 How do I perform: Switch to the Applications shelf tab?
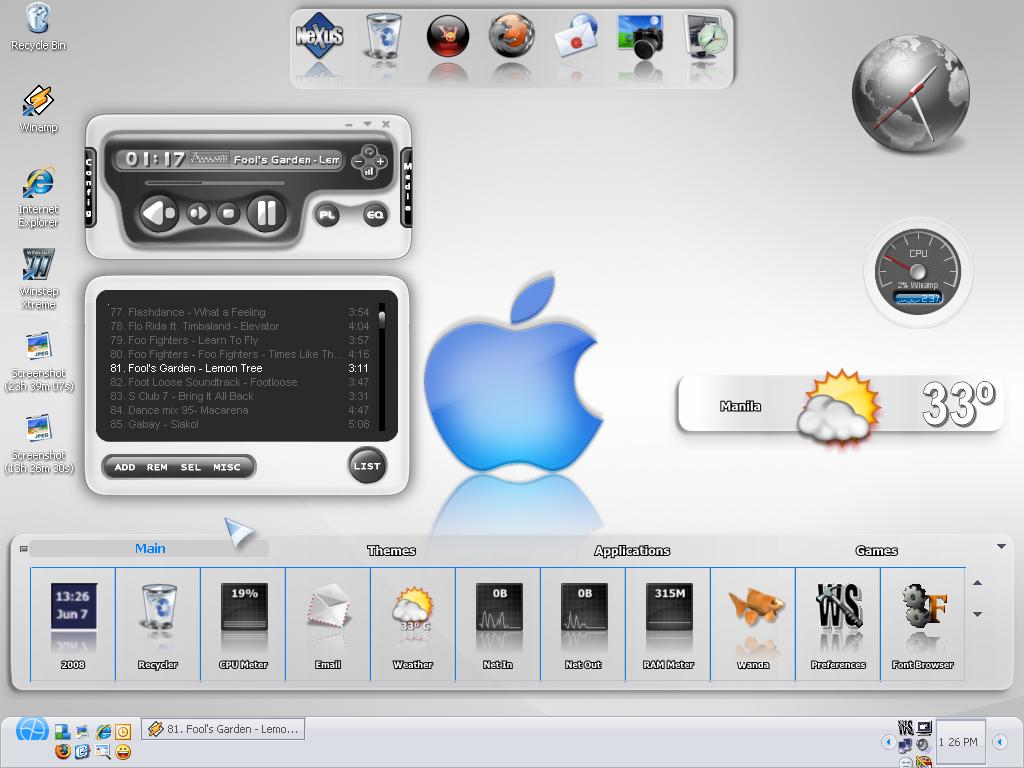(x=632, y=551)
